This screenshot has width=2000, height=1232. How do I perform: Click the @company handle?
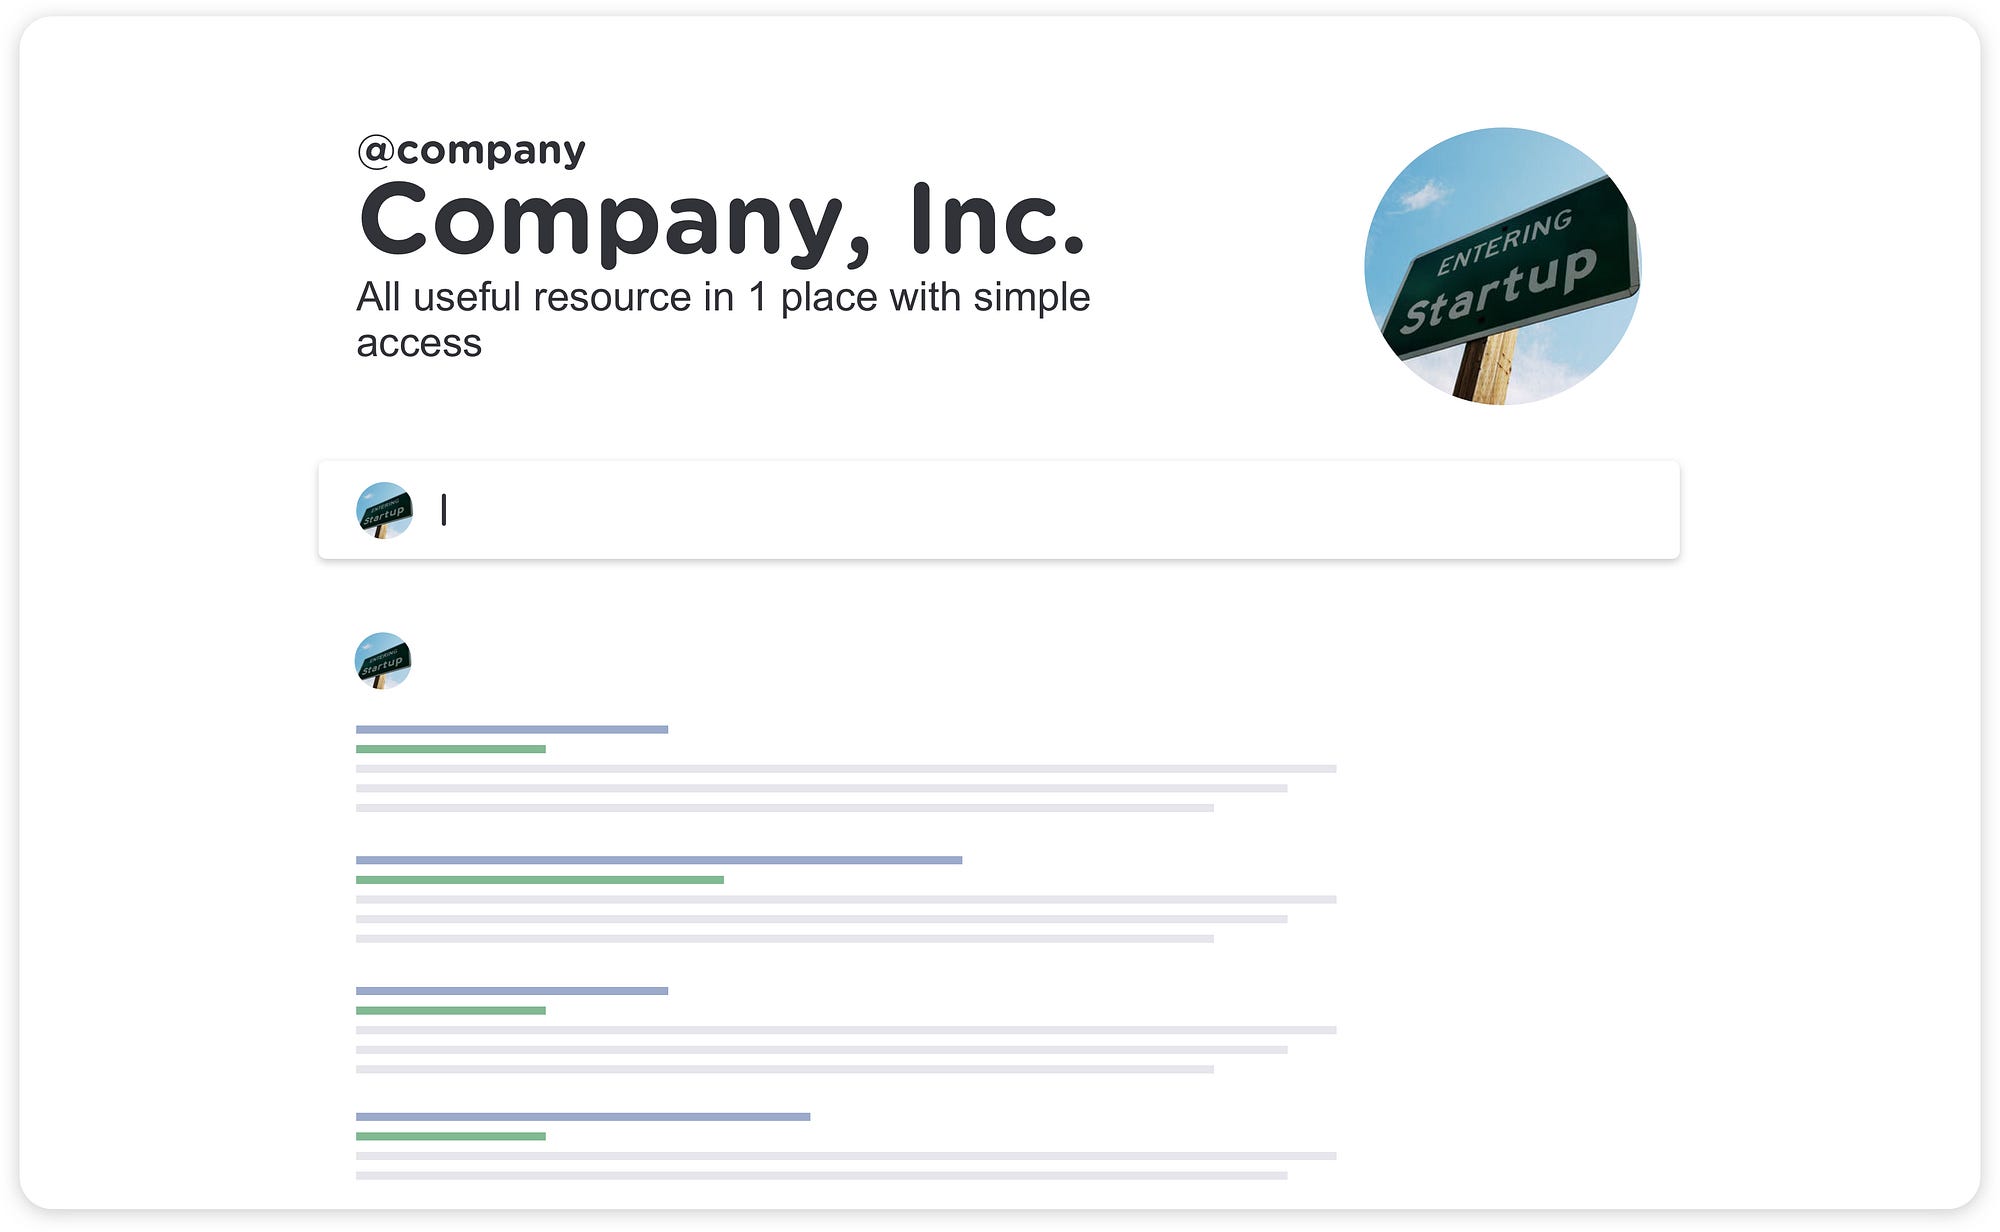coord(471,150)
